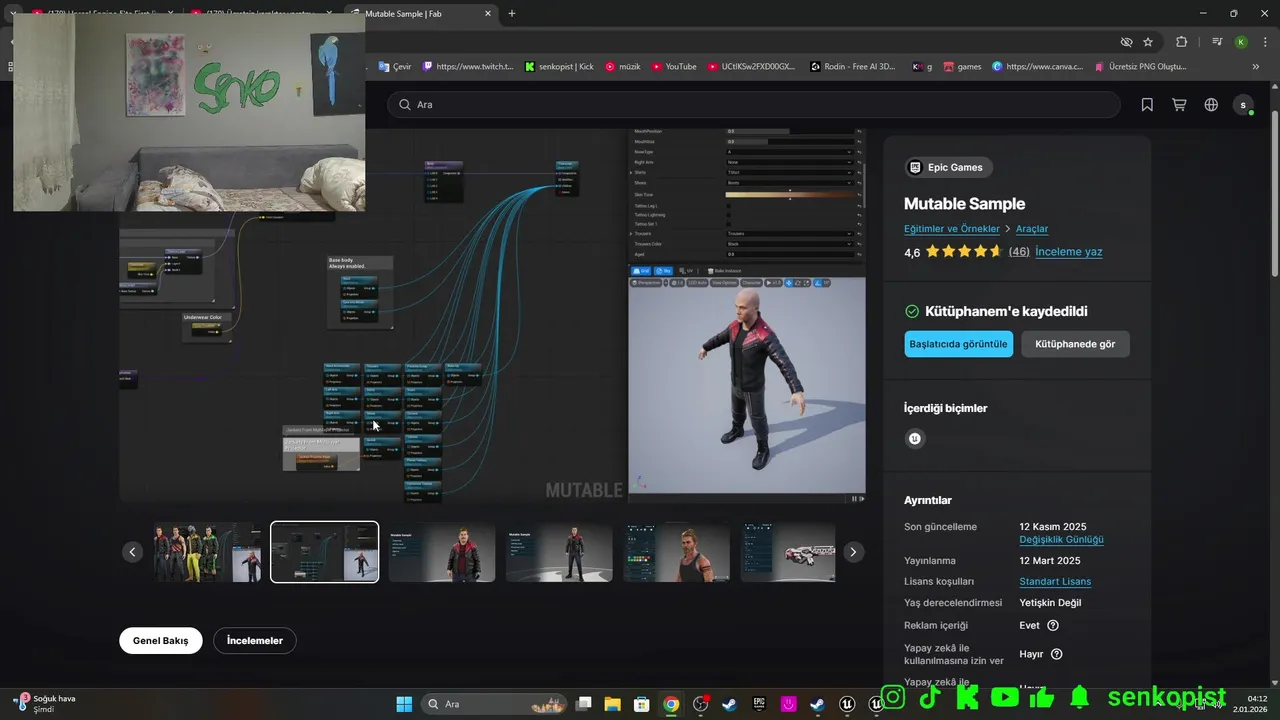The width and height of the screenshot is (1280, 720).
Task: Open Chrome media controls icon
Action: click(x=1217, y=42)
